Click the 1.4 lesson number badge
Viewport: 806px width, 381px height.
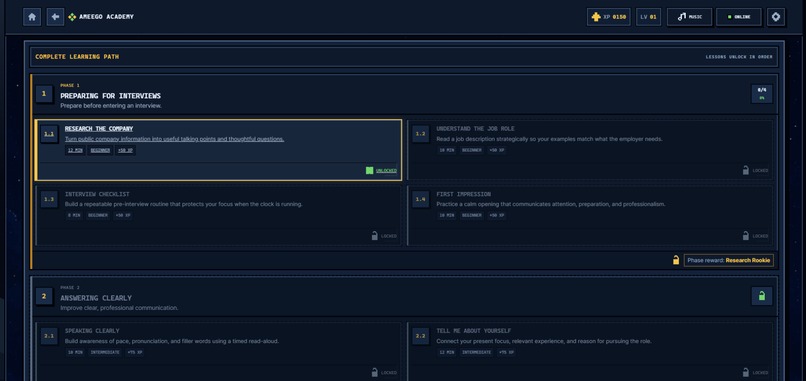coord(420,199)
